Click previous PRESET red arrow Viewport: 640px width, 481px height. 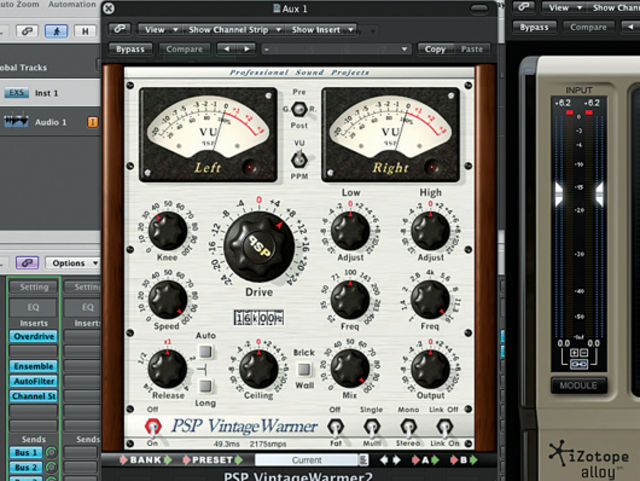tap(186, 460)
